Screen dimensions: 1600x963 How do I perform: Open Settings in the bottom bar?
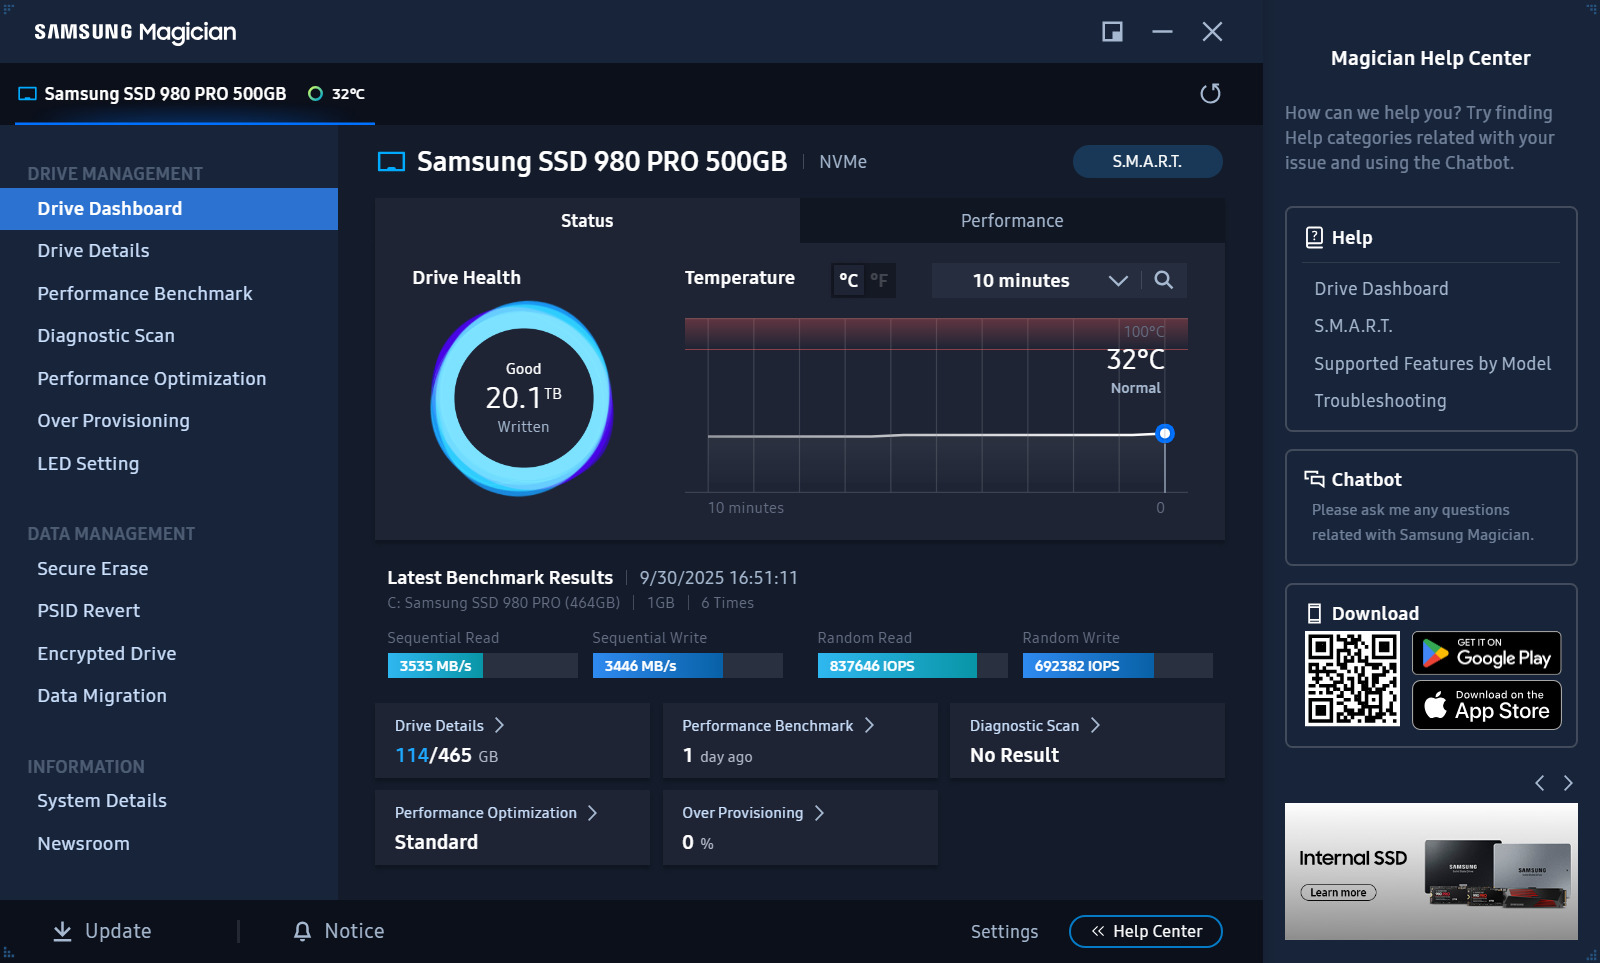click(1004, 932)
